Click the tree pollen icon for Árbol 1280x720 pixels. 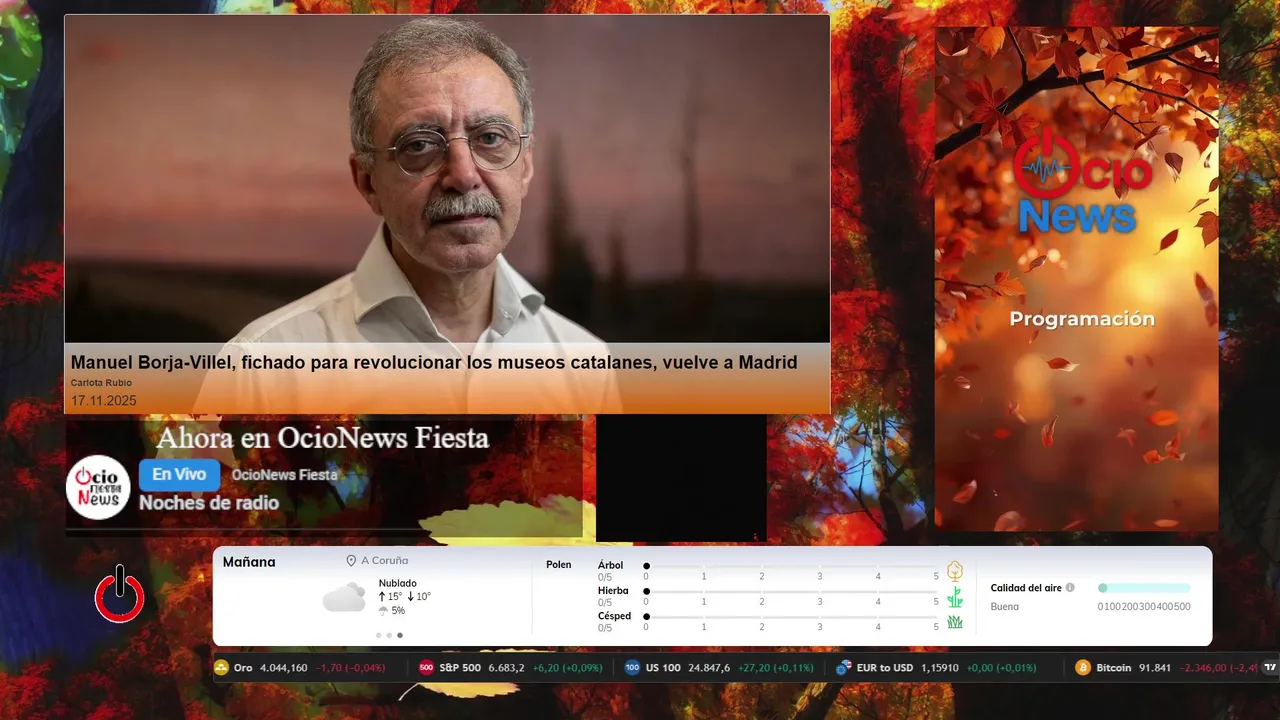(955, 571)
